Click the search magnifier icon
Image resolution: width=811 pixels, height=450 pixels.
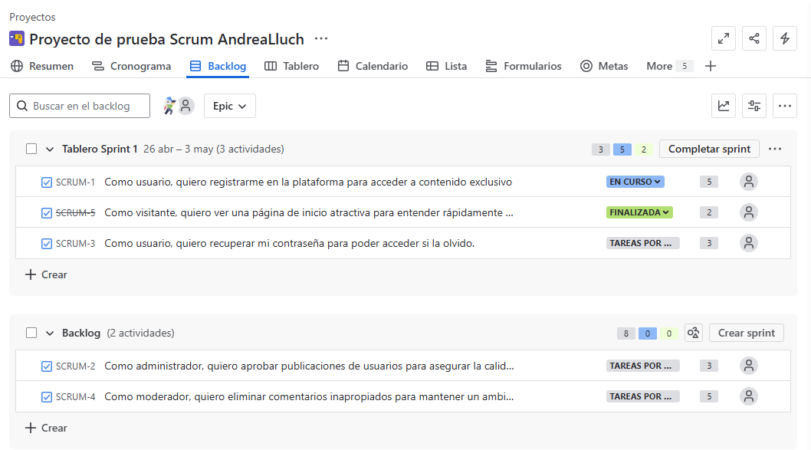pos(22,106)
